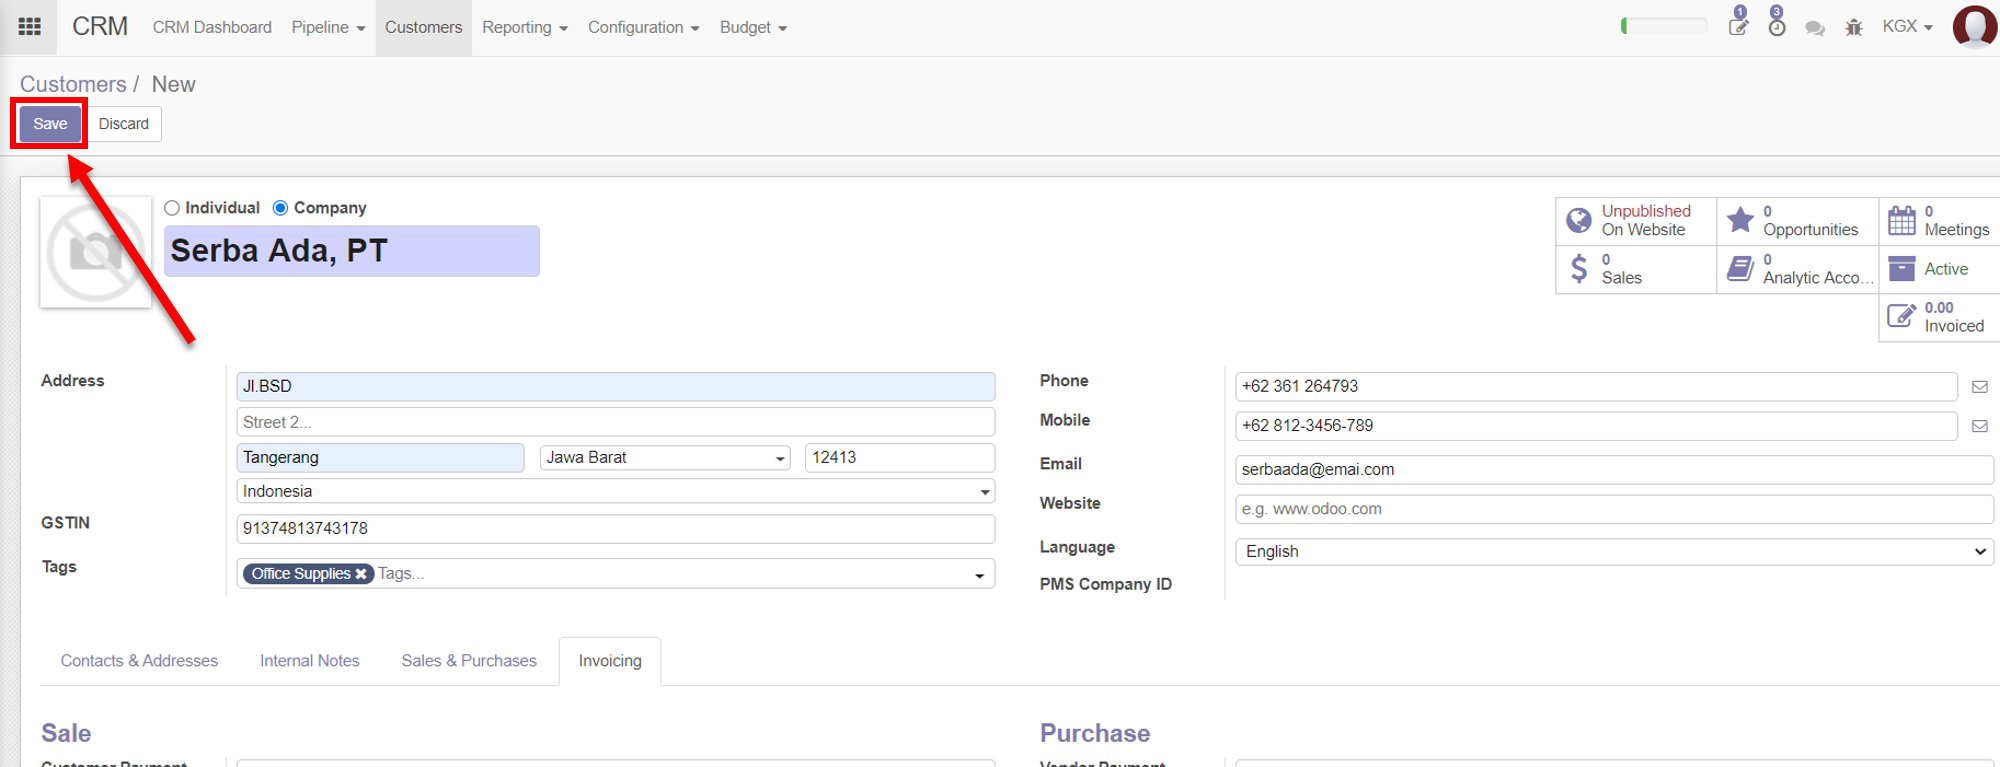
Task: Open the Customers menu item
Action: (x=423, y=27)
